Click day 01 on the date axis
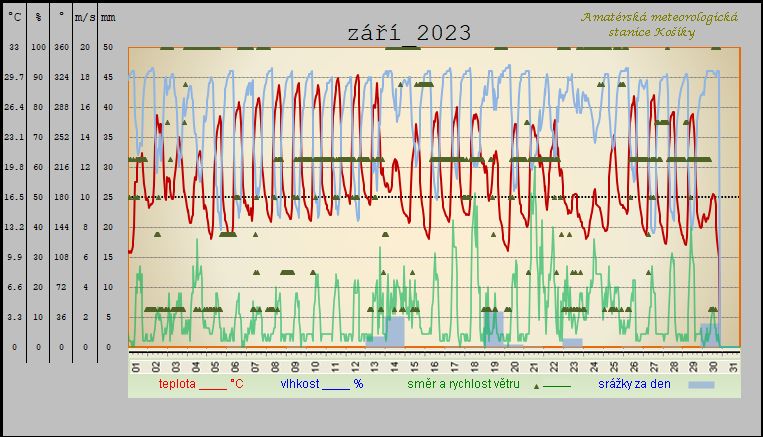The height and width of the screenshot is (437, 763). [136, 367]
